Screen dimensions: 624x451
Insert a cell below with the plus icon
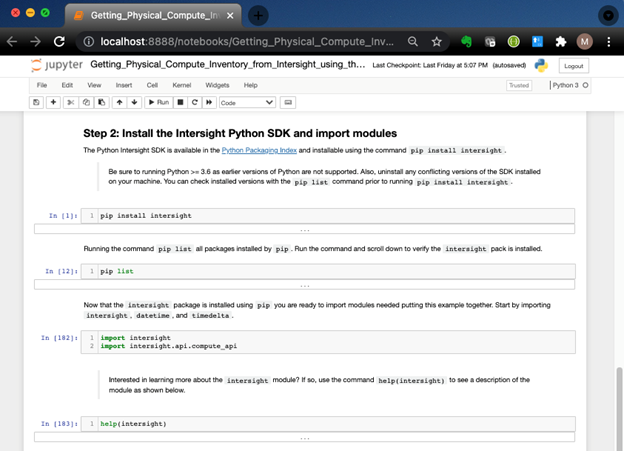pyautogui.click(x=53, y=102)
